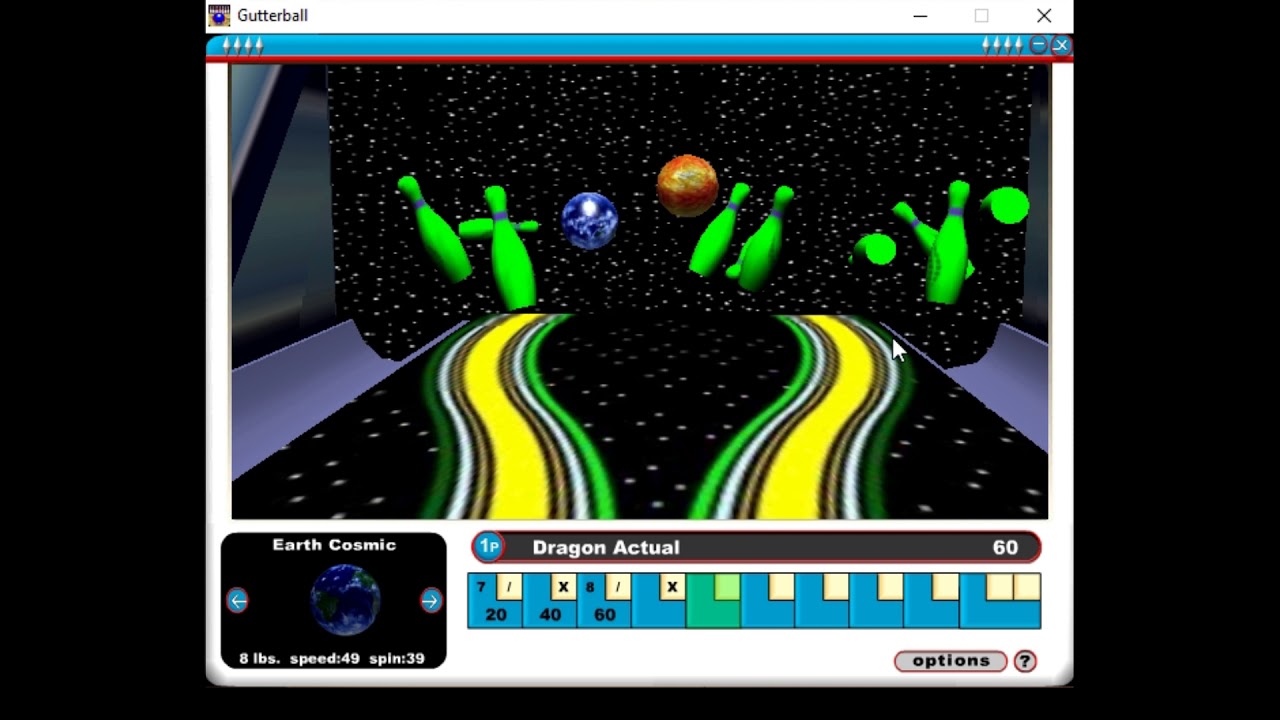Viewport: 1280px width, 720px height.
Task: Select the next ball with the right arrow
Action: tap(431, 601)
